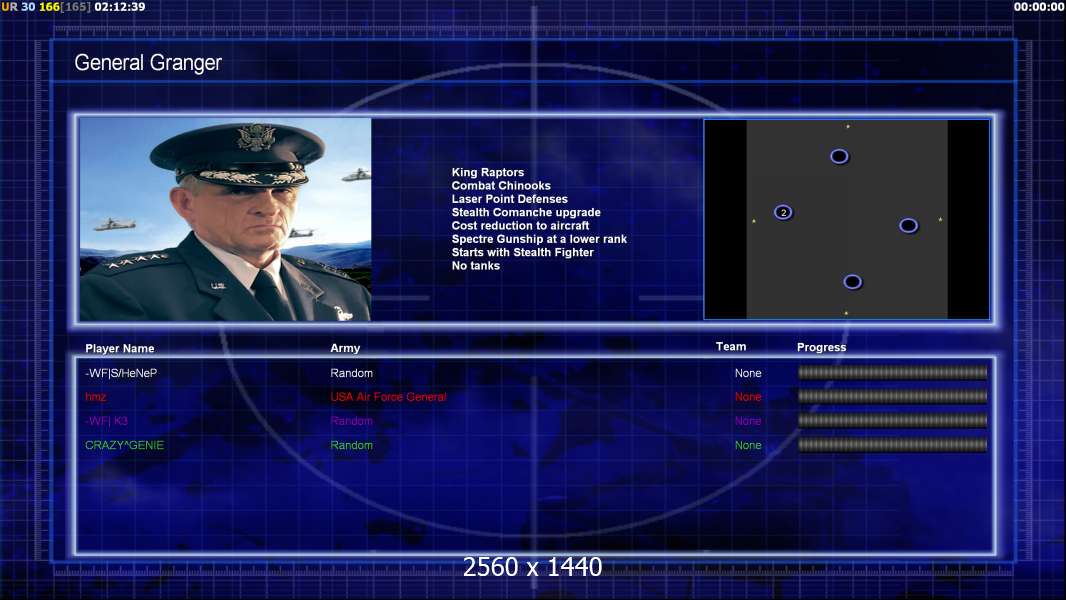This screenshot has height=600, width=1066.
Task: Click the Team column header
Action: click(x=731, y=347)
